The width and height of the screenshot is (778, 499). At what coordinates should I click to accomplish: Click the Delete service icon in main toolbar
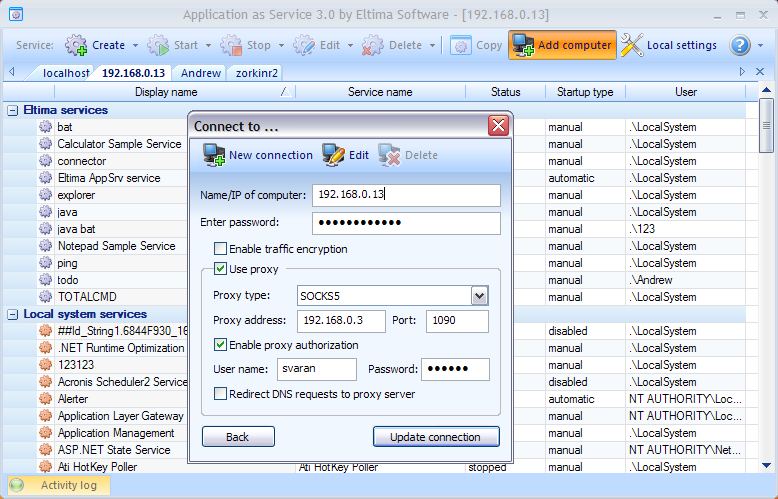(x=373, y=45)
